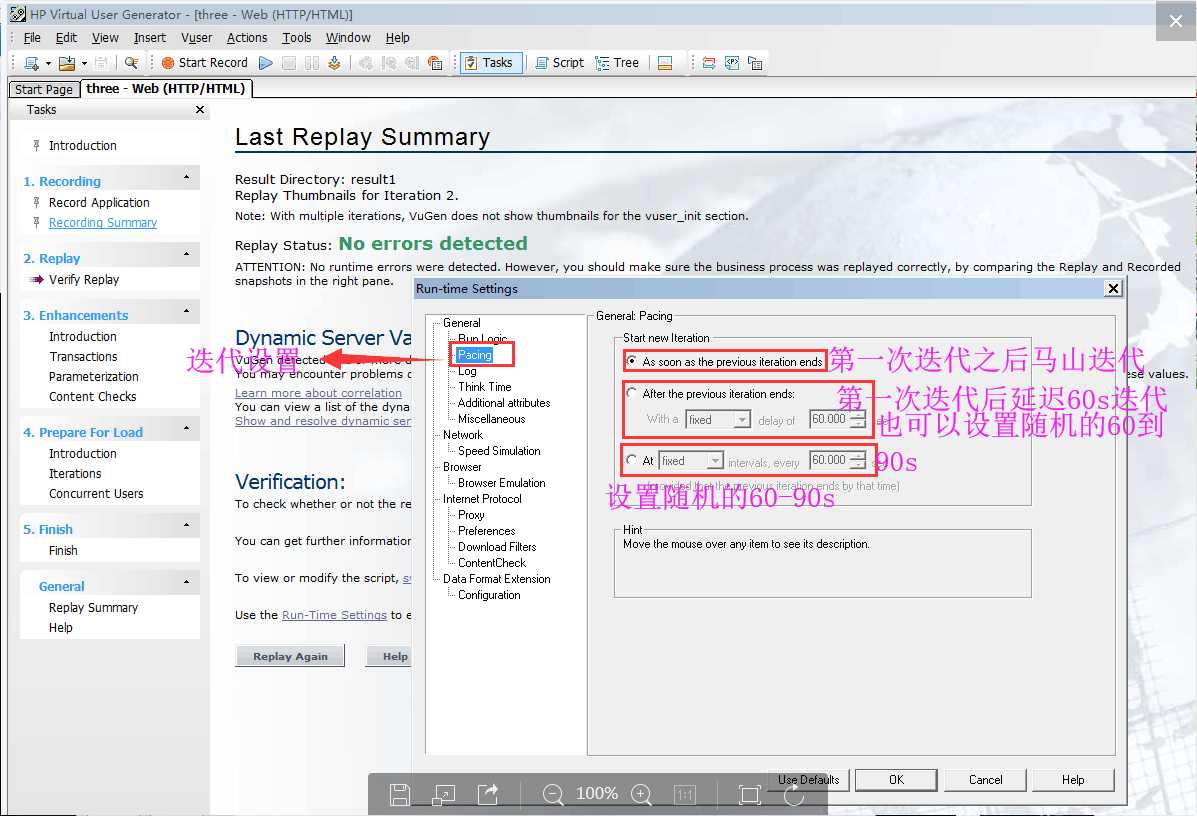Viewport: 1197px width, 816px height.
Task: Click the delay of 60.000 stepper
Action: (859, 419)
